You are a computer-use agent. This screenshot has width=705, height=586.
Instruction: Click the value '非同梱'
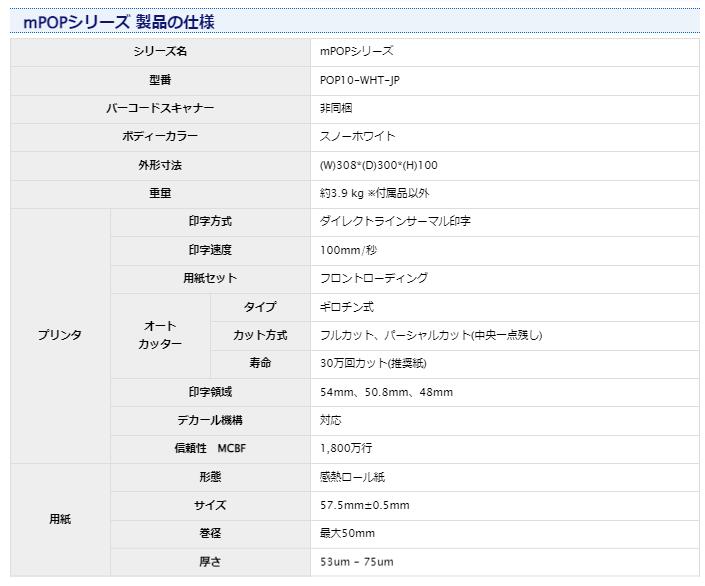336,108
